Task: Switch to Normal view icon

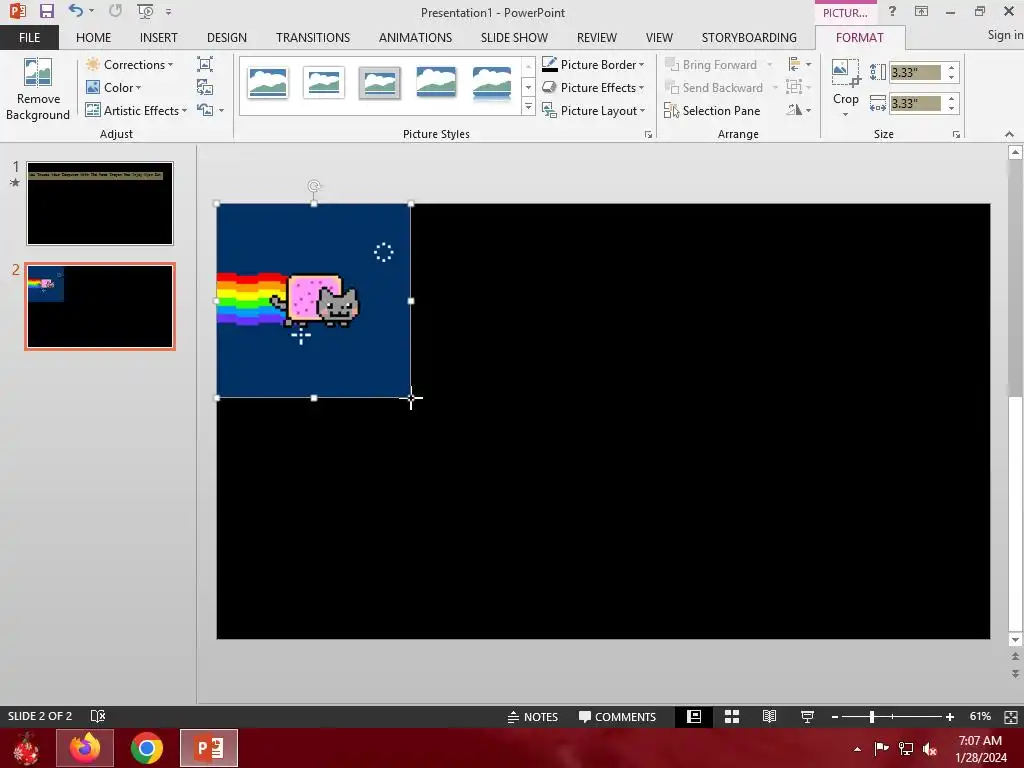Action: point(694,716)
